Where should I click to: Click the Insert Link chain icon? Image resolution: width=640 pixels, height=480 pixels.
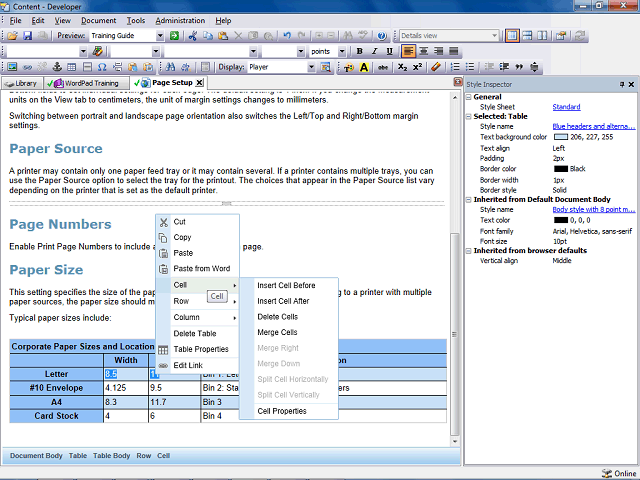click(x=27, y=67)
